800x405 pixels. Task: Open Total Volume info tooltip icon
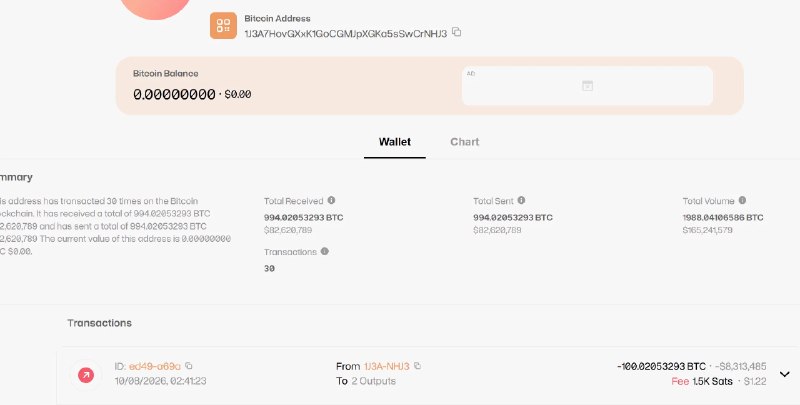click(742, 200)
